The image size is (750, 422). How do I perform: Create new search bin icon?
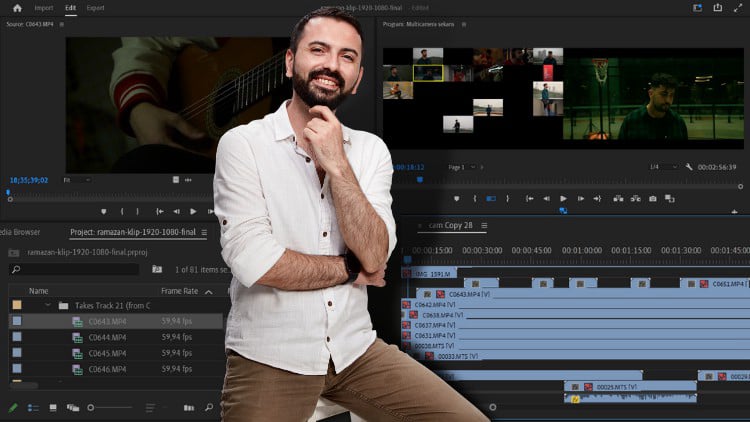(x=157, y=269)
